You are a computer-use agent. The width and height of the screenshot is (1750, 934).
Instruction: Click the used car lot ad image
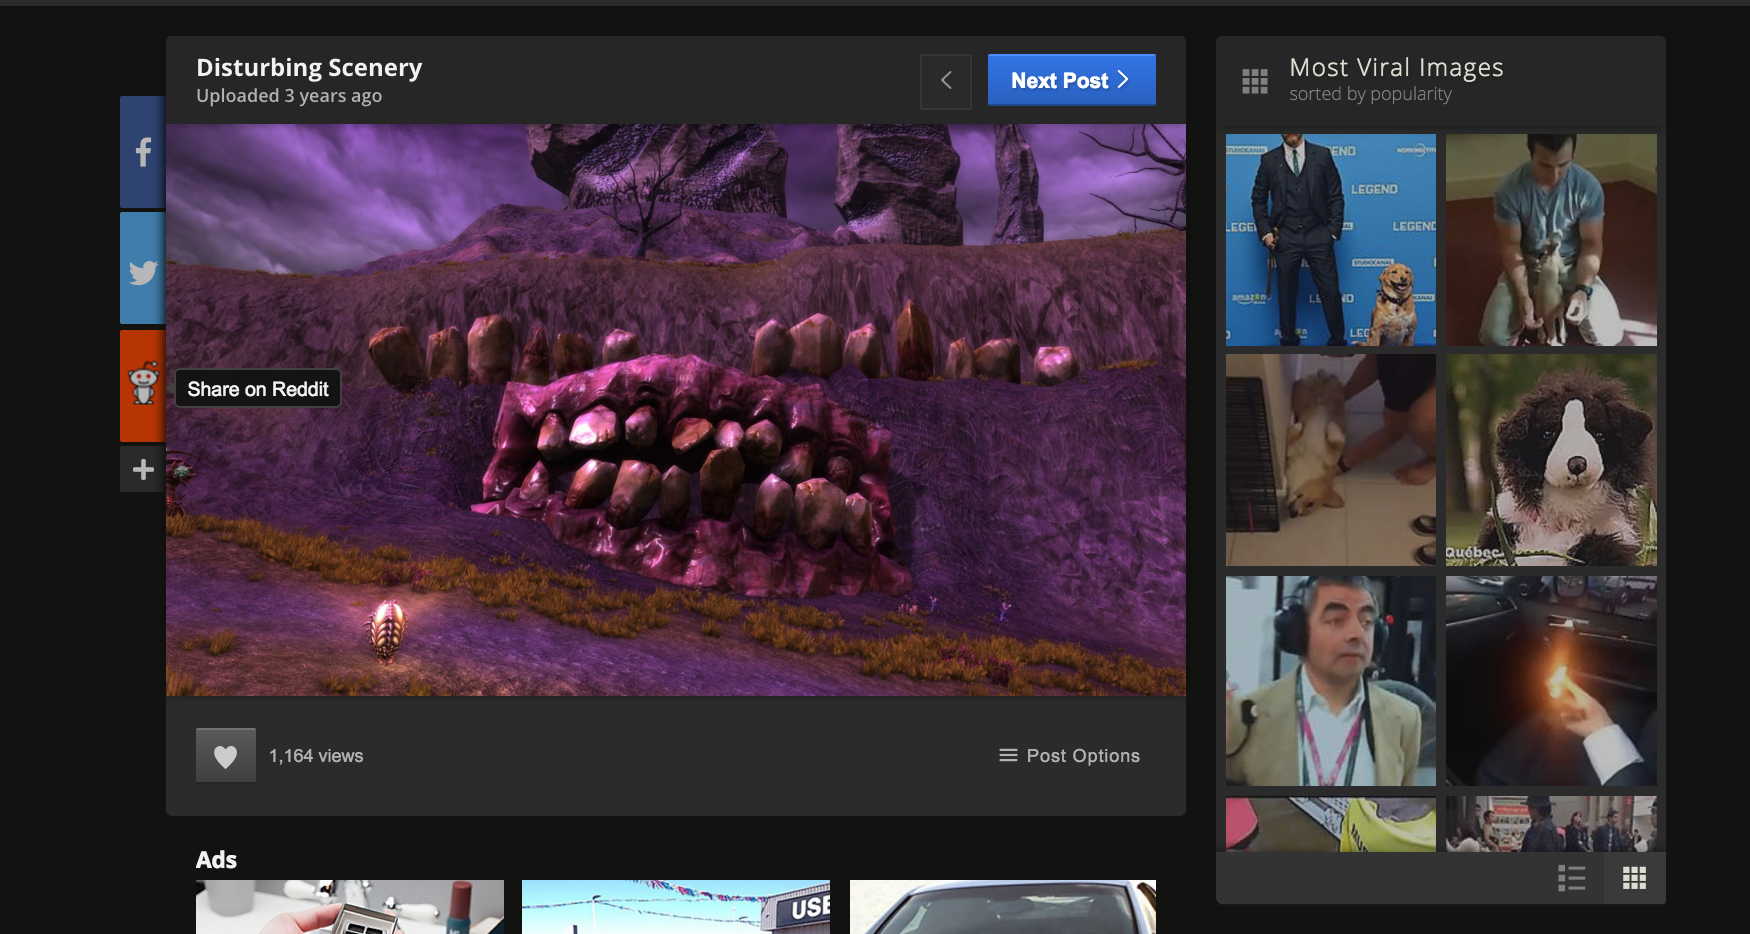point(676,907)
